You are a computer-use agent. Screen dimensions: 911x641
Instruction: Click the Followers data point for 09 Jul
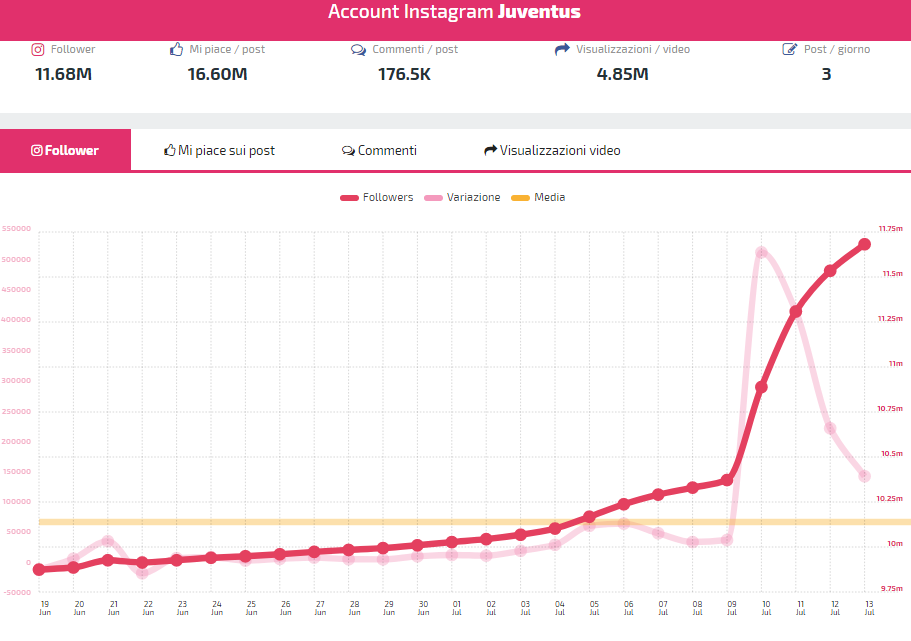[727, 481]
